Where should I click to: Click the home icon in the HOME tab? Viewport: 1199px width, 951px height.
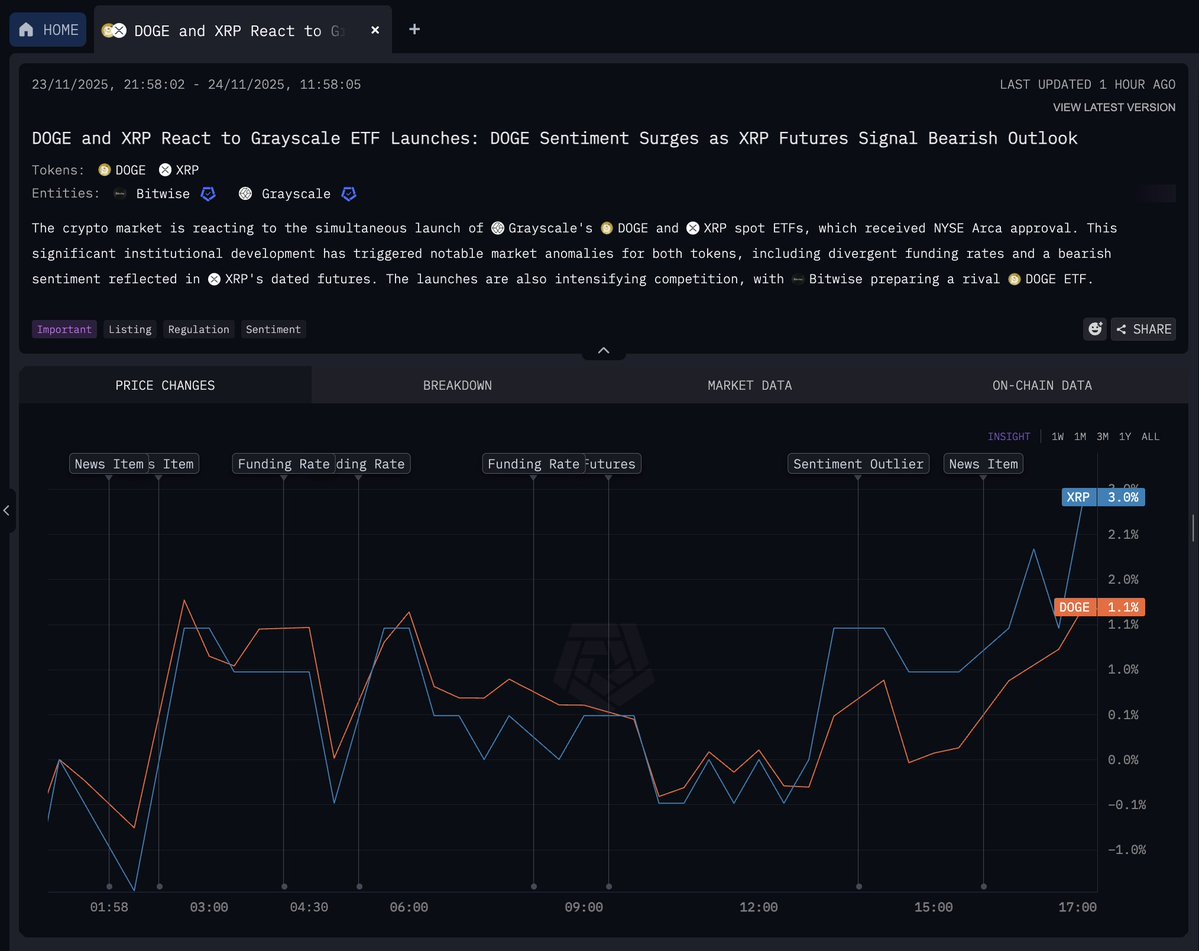(26, 30)
